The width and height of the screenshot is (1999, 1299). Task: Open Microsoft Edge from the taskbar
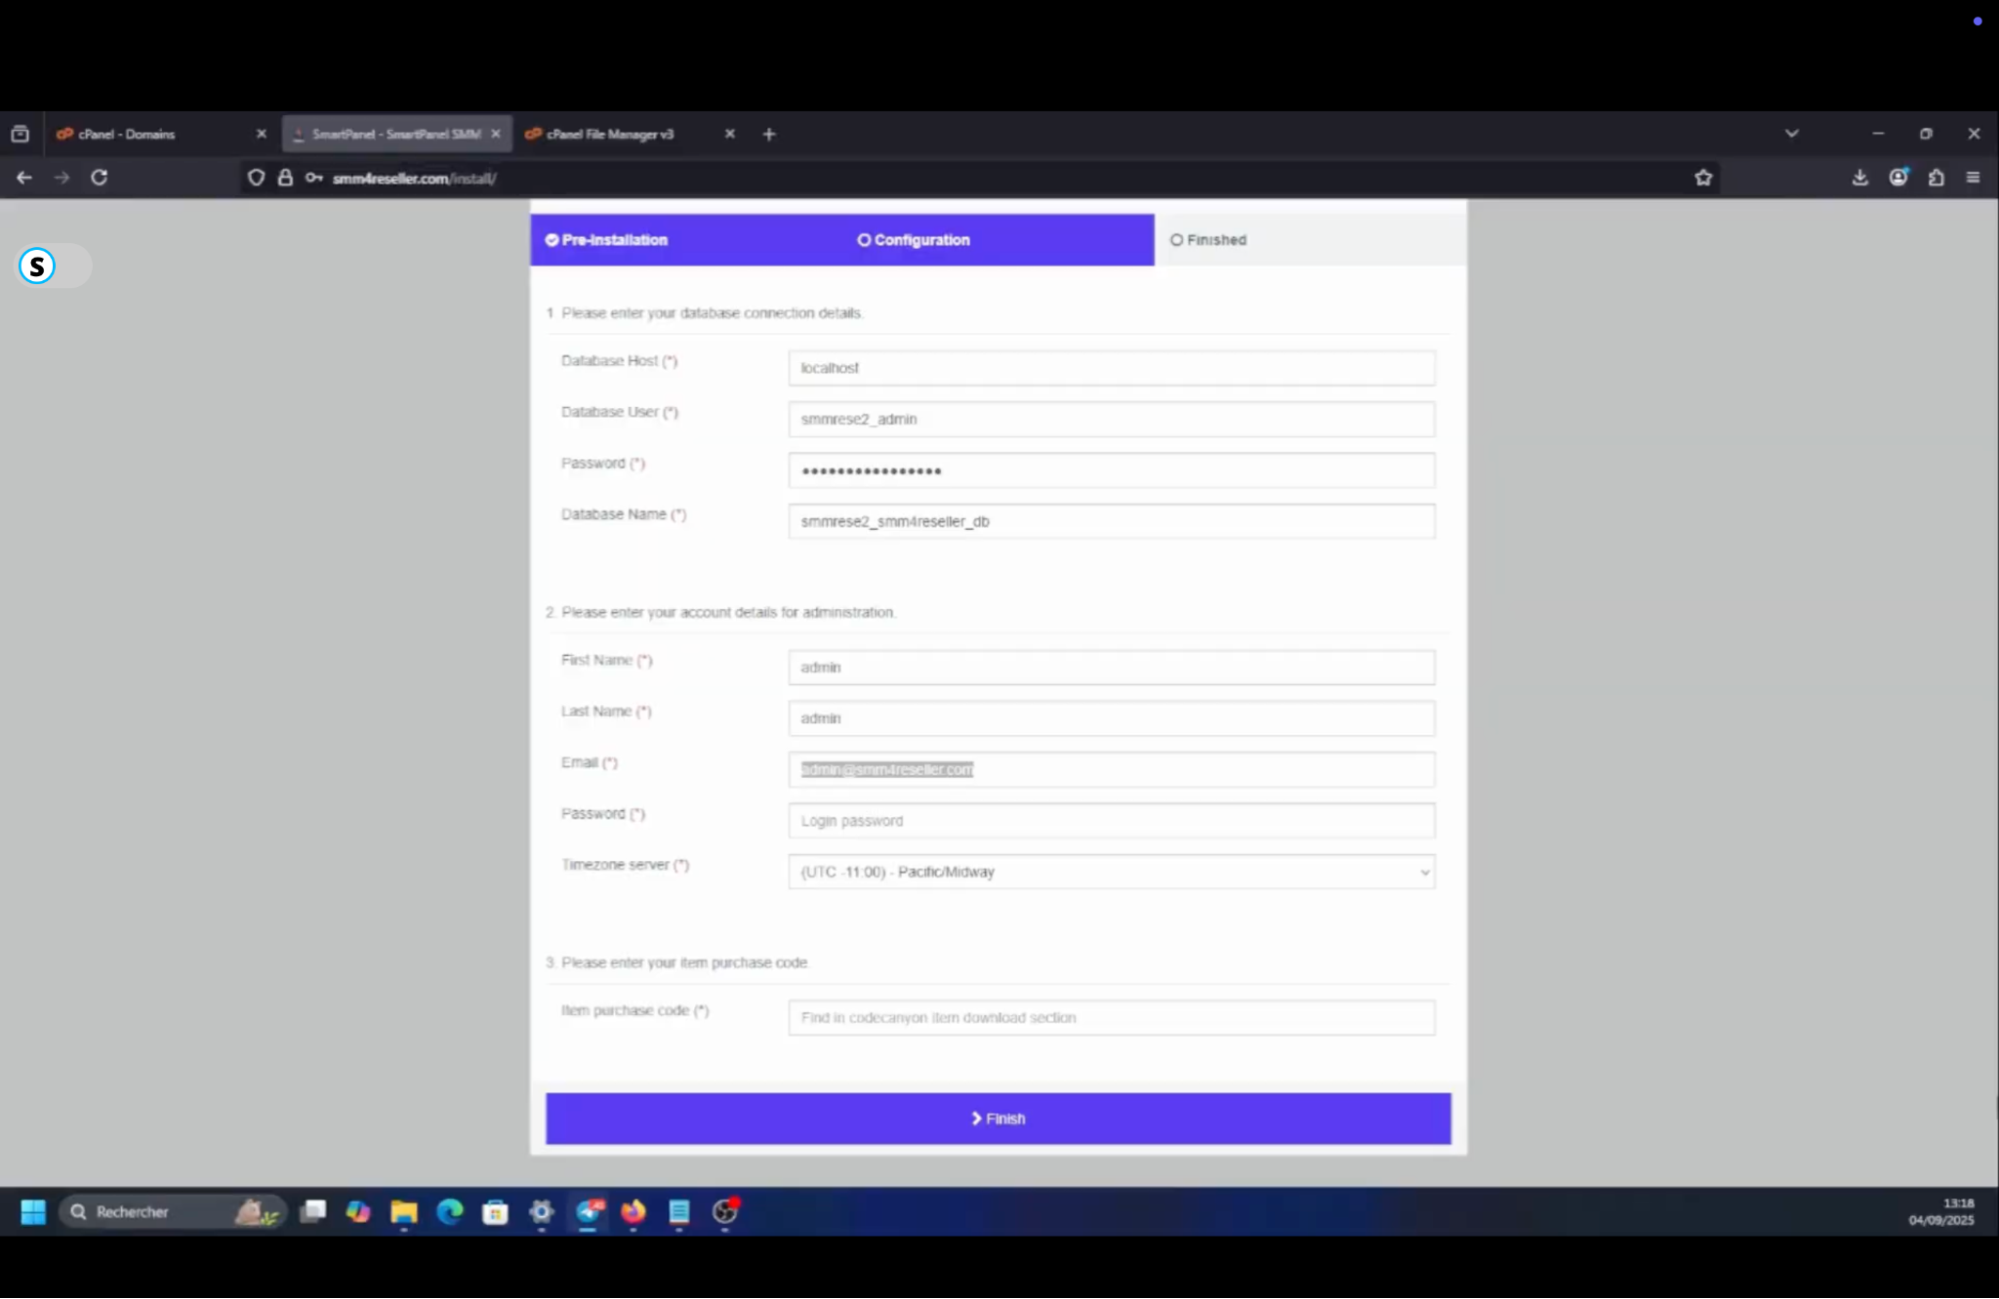tap(450, 1212)
